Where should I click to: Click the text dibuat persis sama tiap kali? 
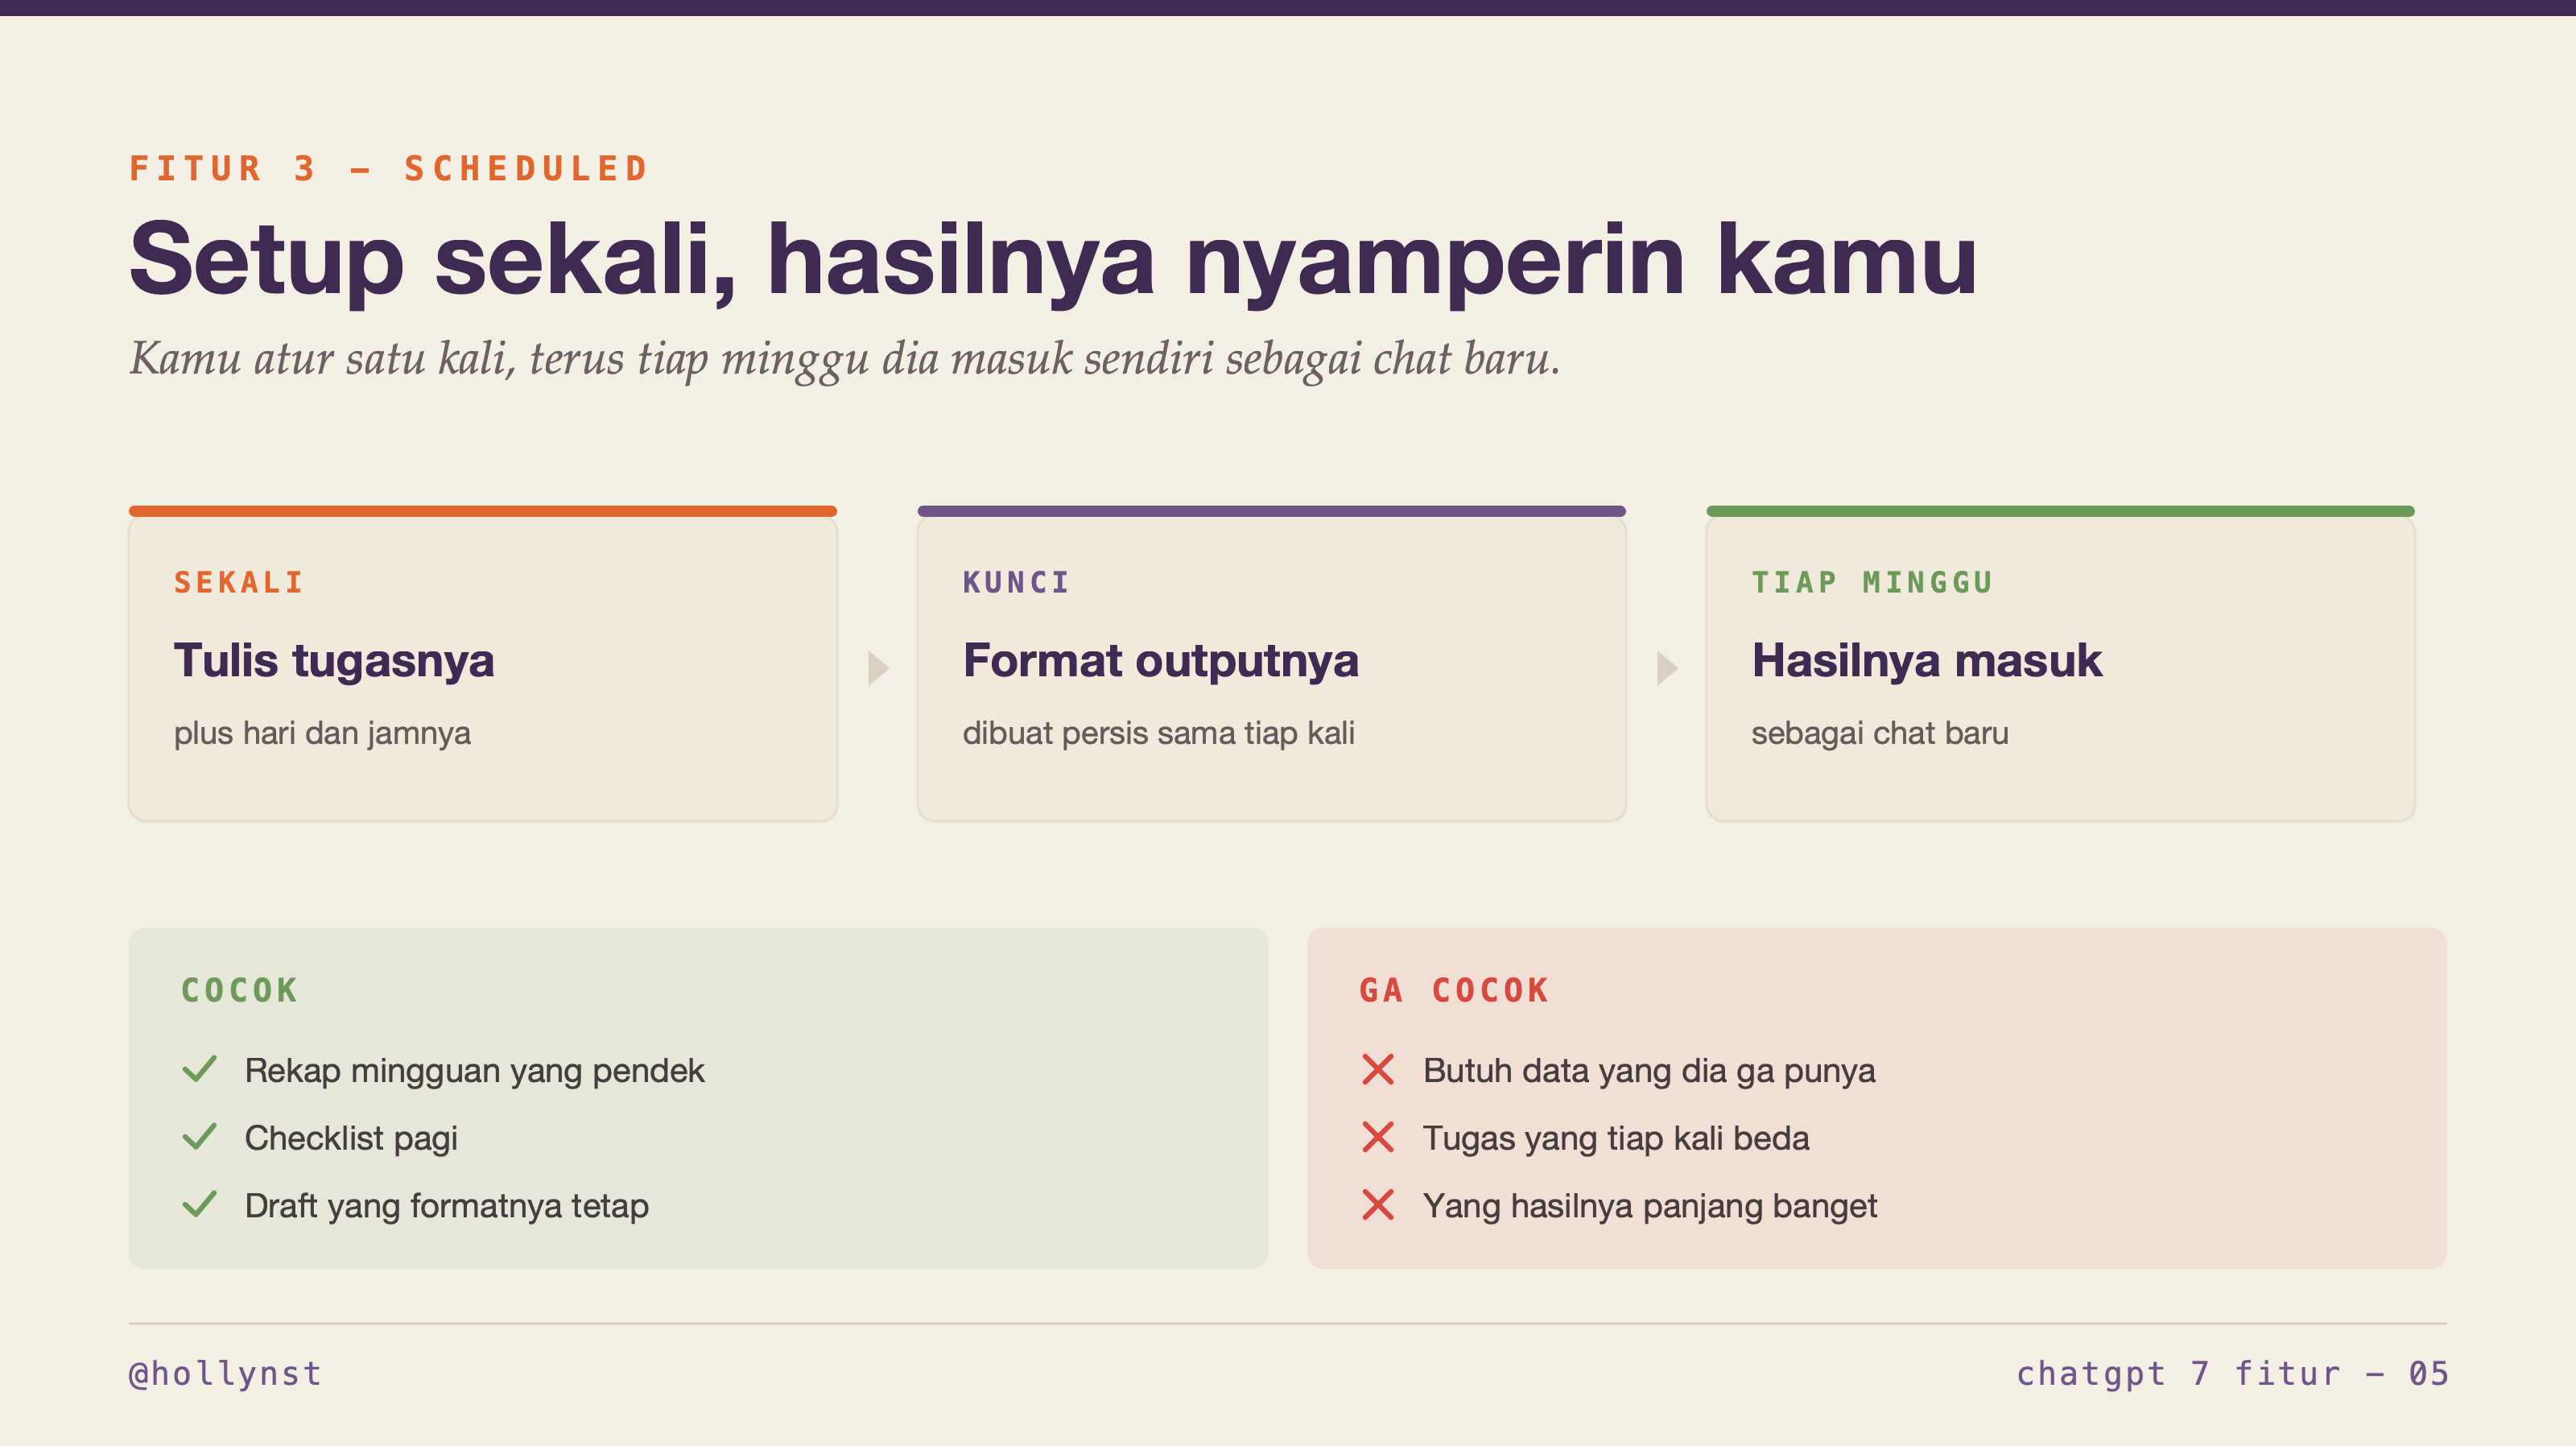[1158, 733]
